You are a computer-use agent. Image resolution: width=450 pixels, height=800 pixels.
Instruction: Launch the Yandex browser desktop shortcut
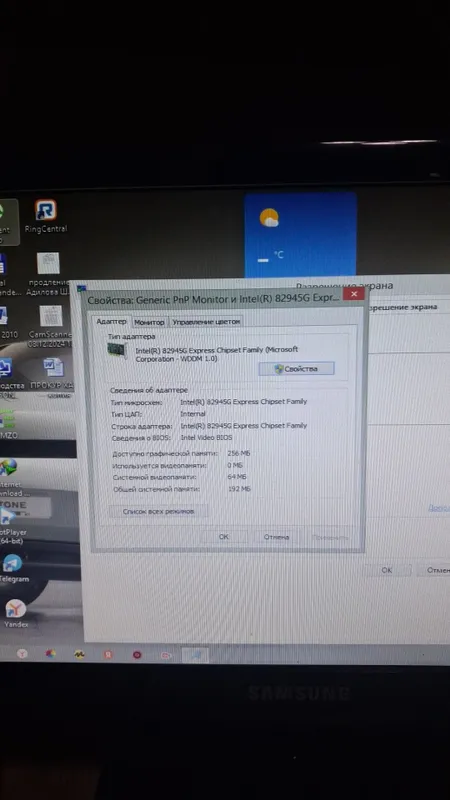click(16, 613)
